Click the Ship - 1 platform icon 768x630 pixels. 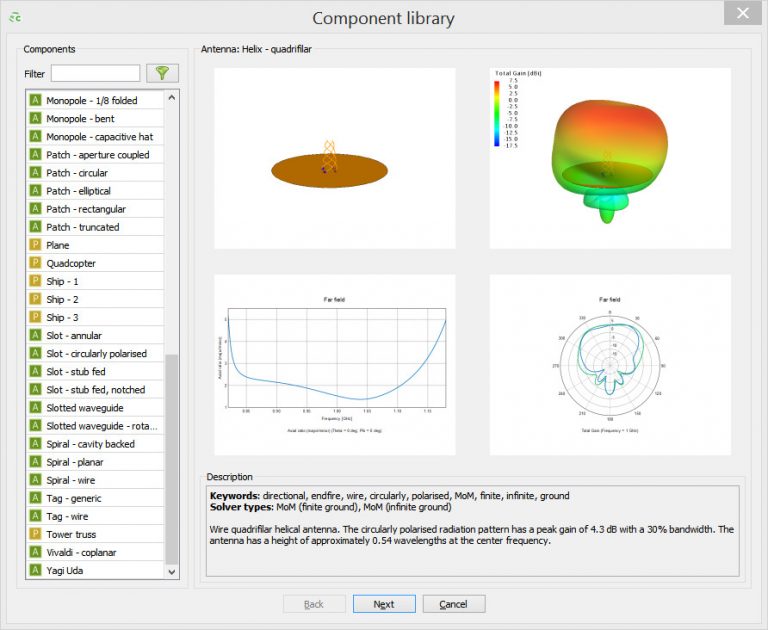[36, 282]
